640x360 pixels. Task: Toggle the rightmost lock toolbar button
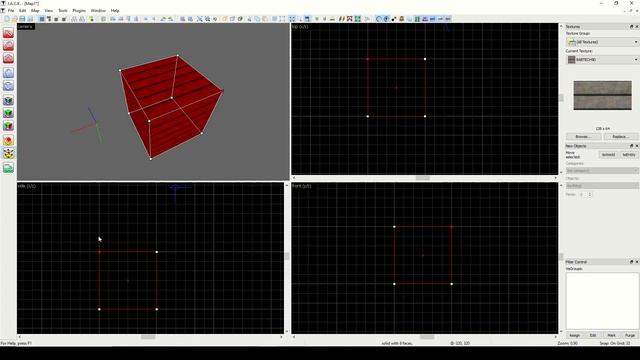(x=448, y=19)
